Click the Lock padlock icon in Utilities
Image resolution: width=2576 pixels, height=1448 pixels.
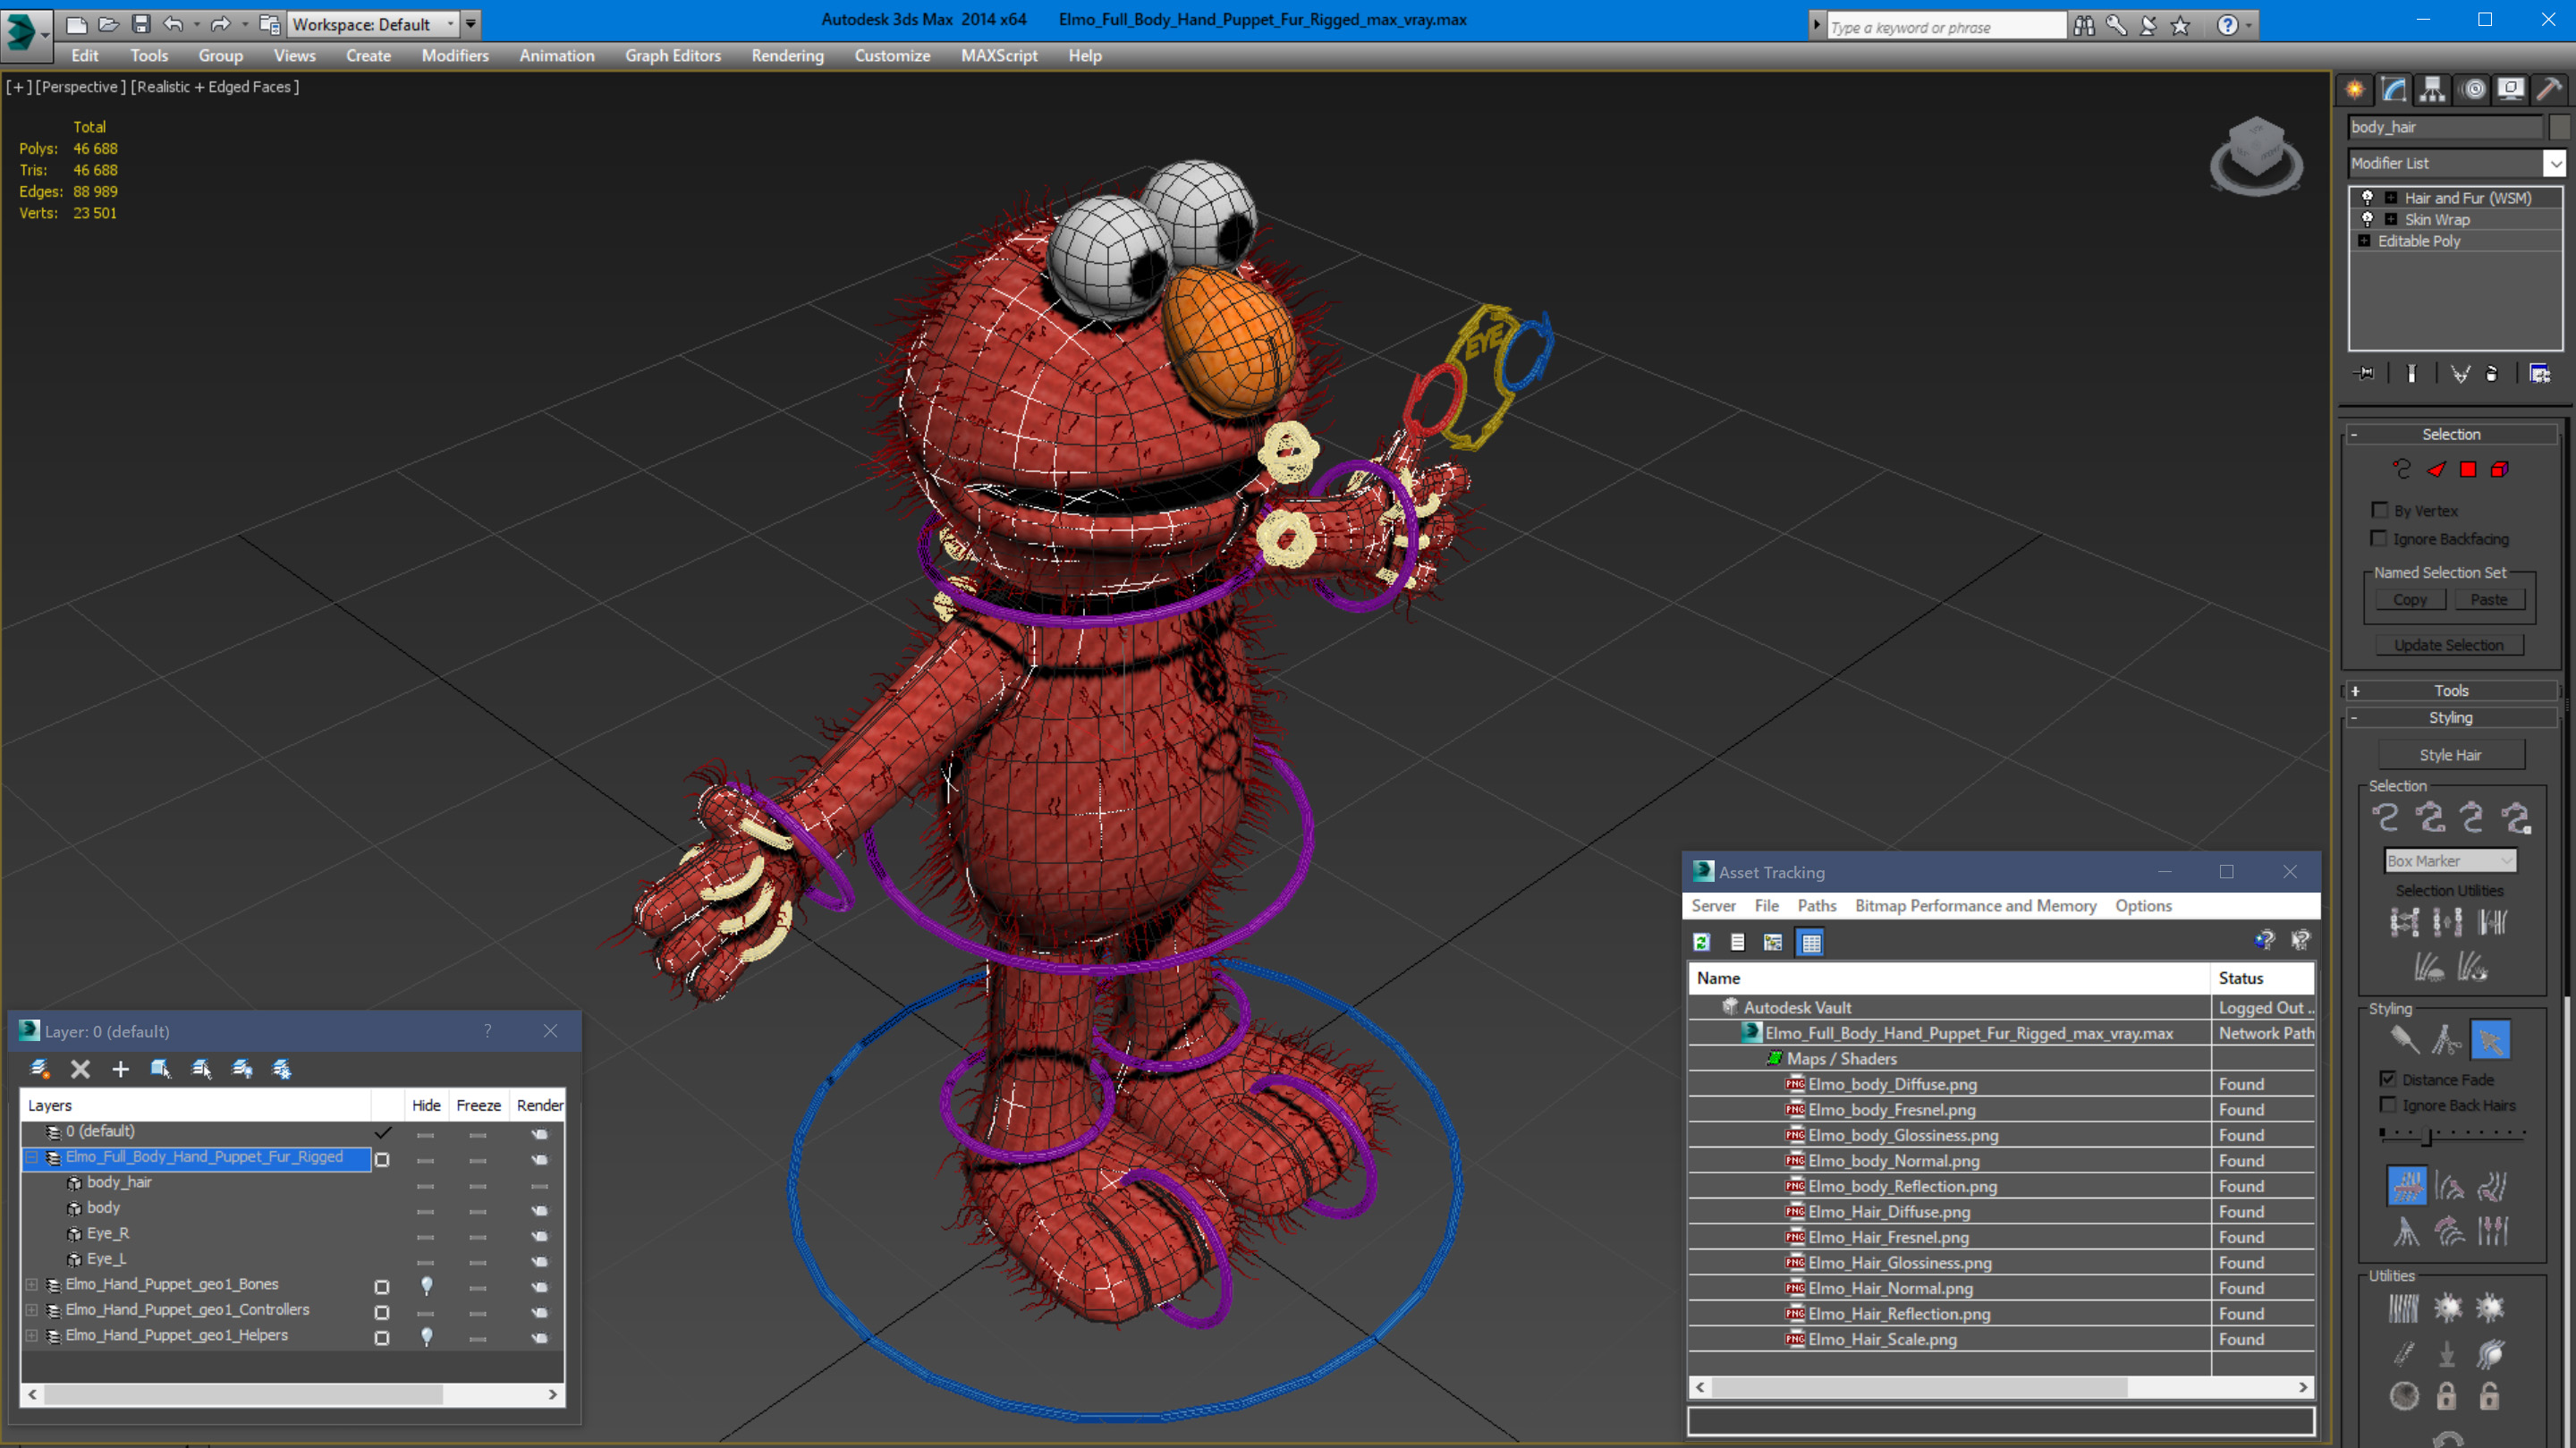[2446, 1396]
